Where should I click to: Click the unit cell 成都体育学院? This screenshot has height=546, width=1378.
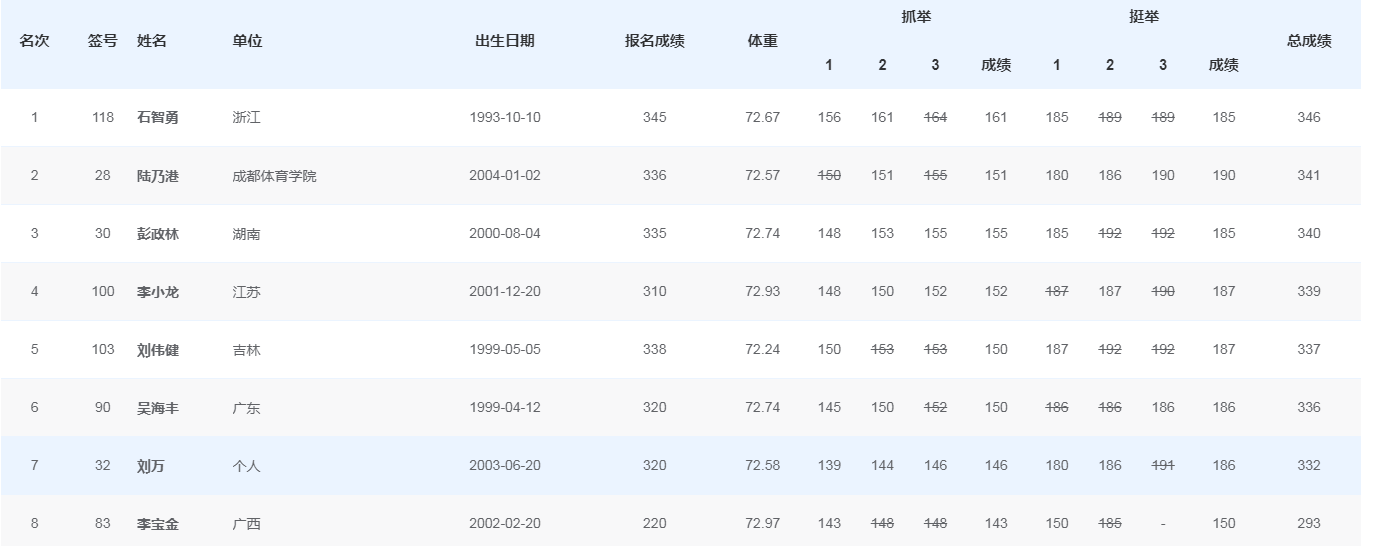[x=274, y=175]
